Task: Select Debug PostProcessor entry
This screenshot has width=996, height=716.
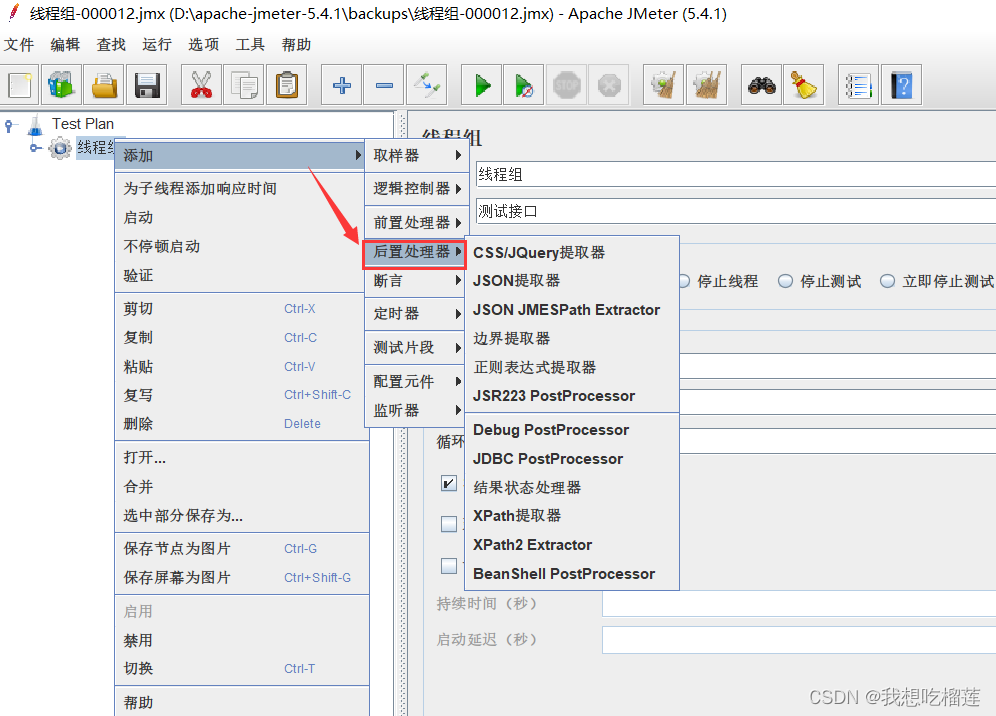Action: click(572, 430)
